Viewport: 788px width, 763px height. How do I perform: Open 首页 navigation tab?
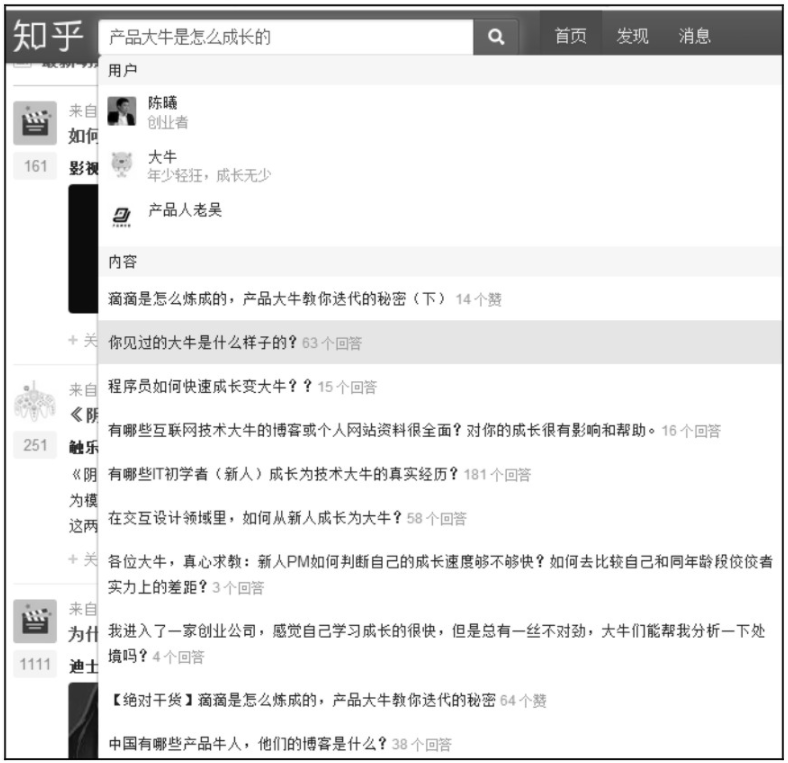click(x=570, y=36)
